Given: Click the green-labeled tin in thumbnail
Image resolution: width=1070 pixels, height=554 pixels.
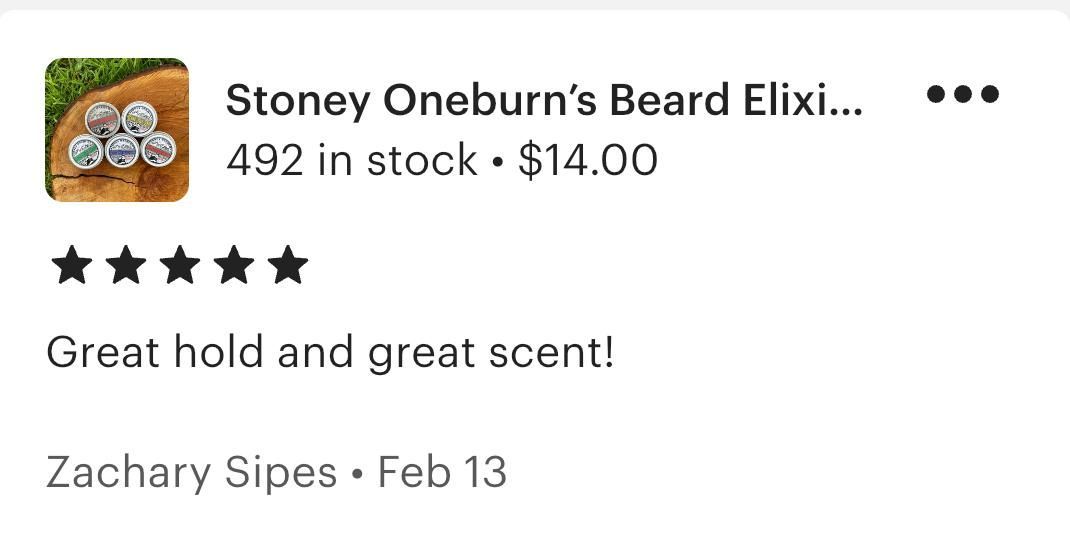Looking at the screenshot, I should point(86,150).
